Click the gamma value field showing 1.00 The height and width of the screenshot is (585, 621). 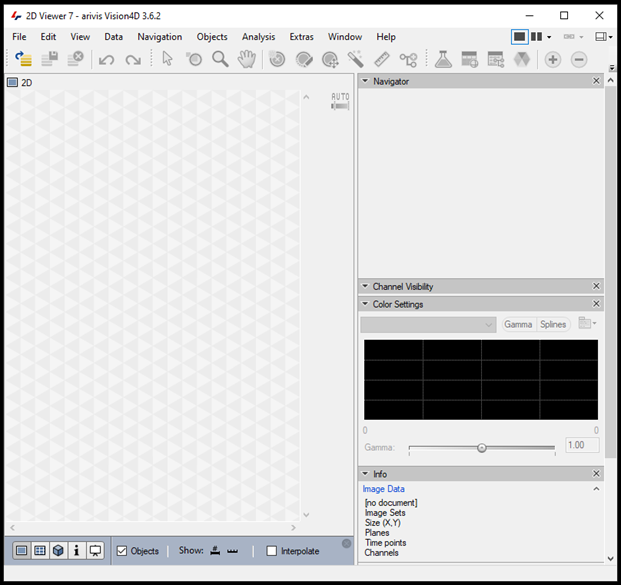(581, 446)
